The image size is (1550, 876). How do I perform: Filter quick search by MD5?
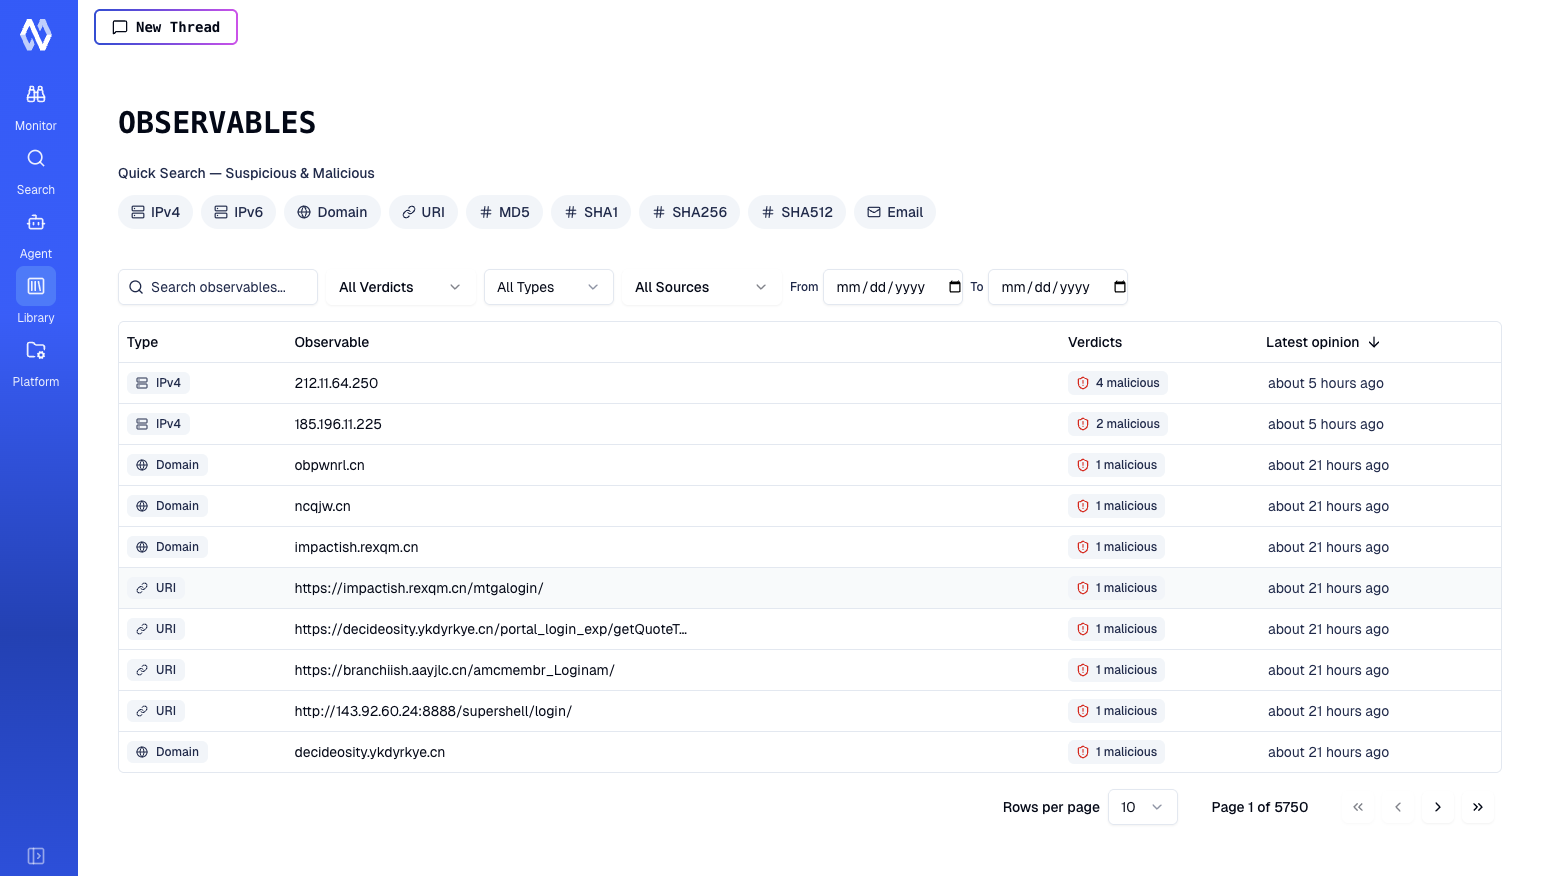click(504, 212)
